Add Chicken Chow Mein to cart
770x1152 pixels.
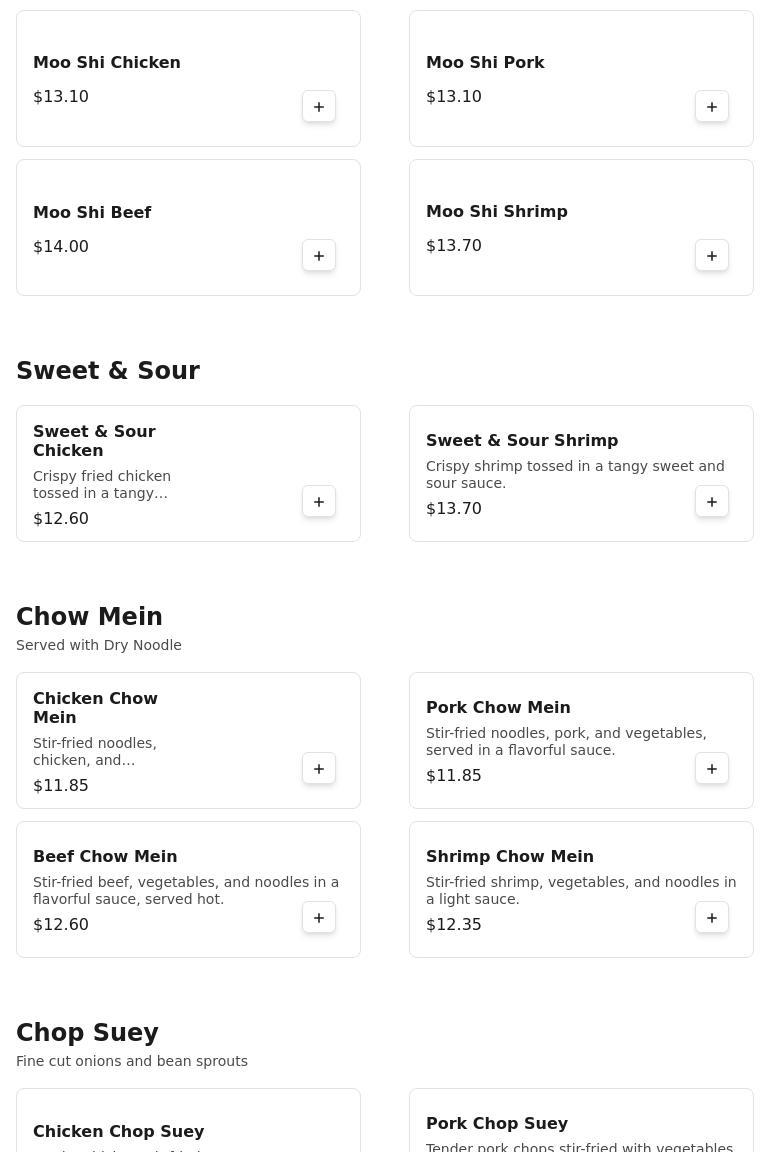pyautogui.click(x=319, y=769)
